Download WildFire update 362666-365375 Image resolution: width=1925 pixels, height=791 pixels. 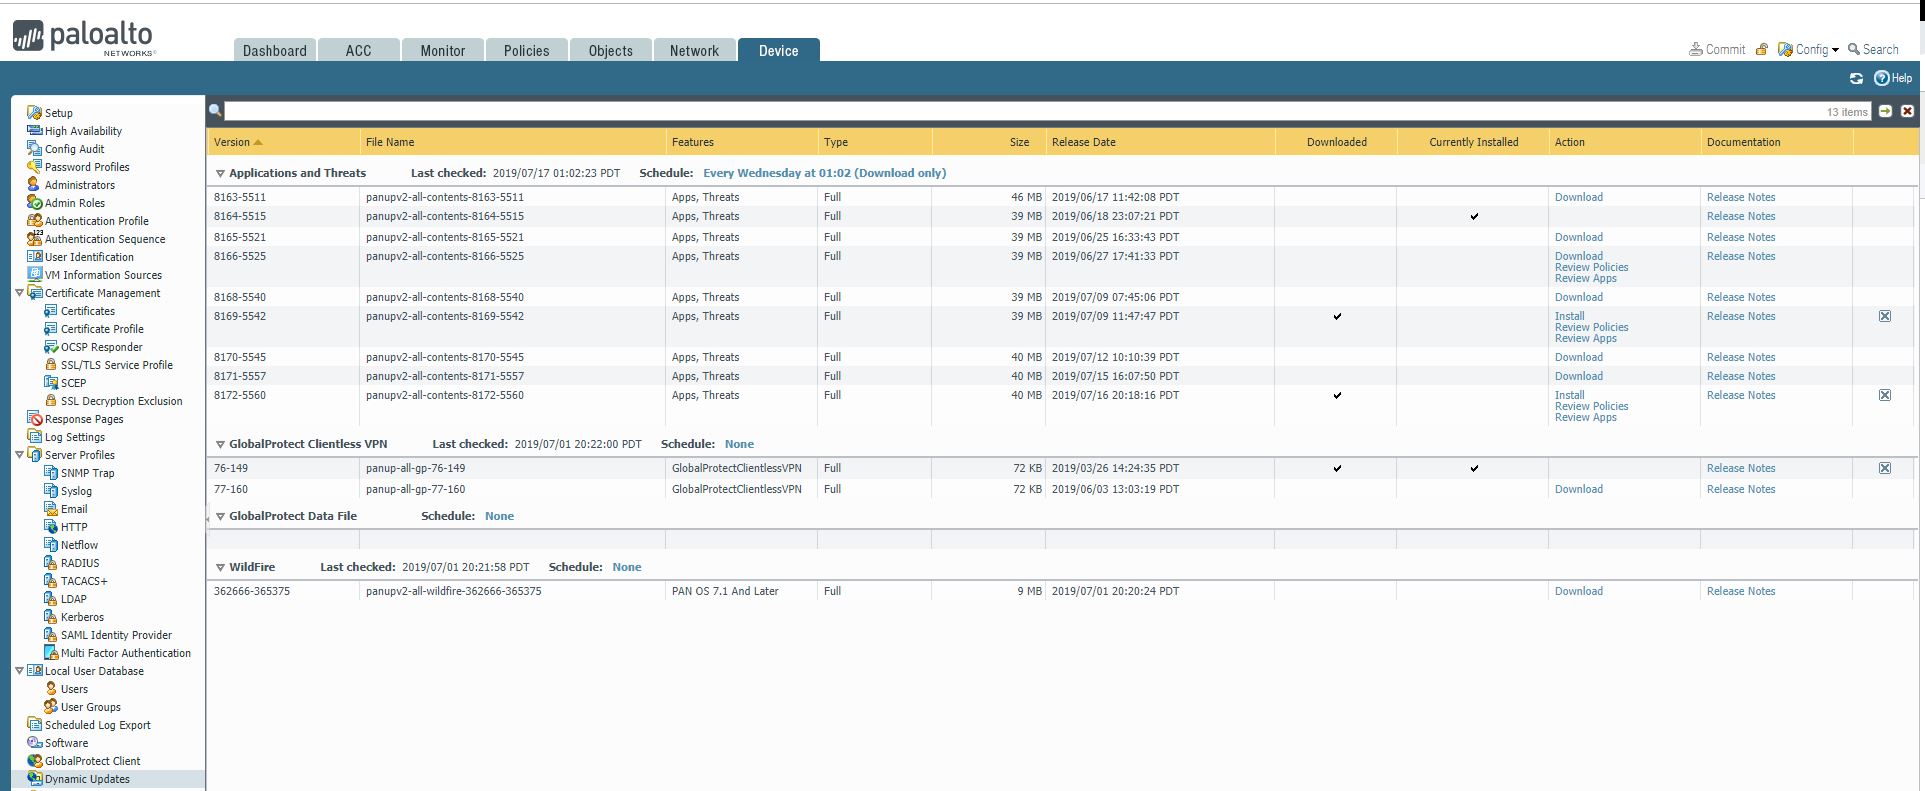(1578, 591)
